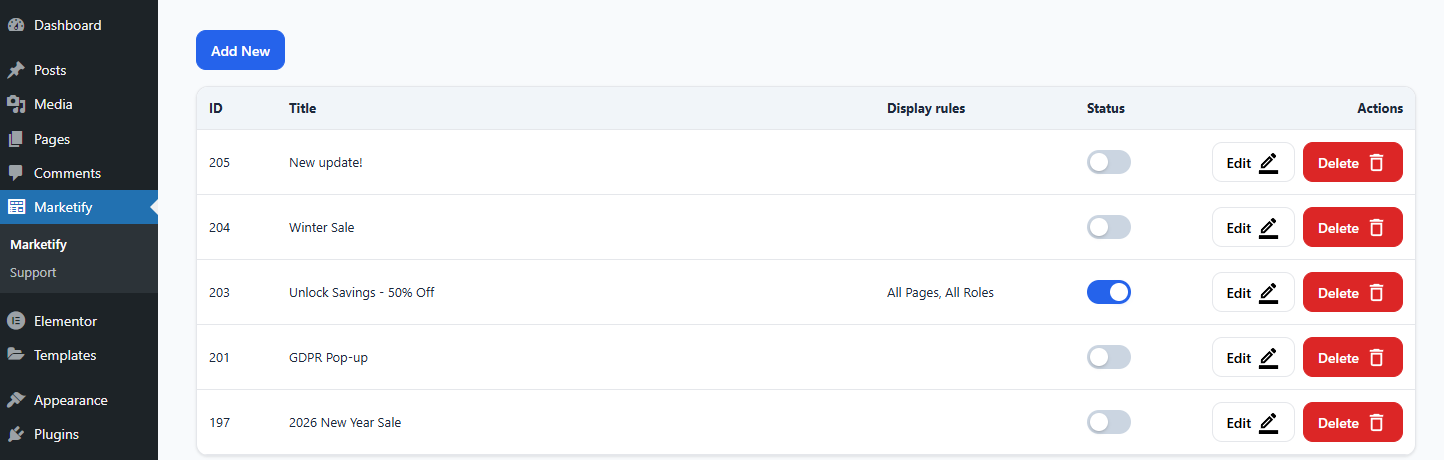This screenshot has width=1444, height=460.
Task: Click the Comments speech bubble icon
Action: (x=16, y=173)
